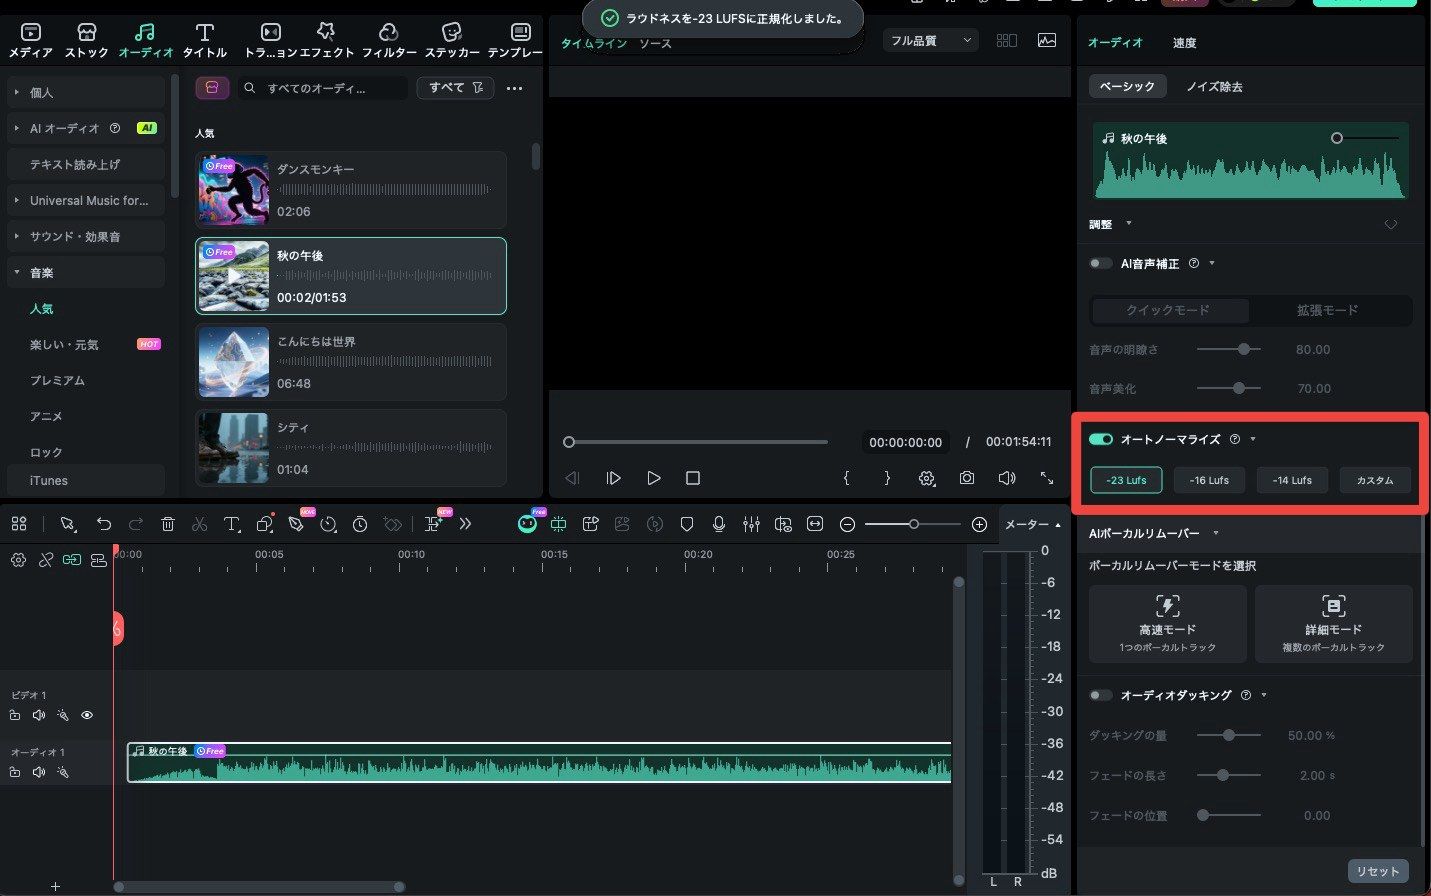
Task: Adjust the timeline zoom slider
Action: click(914, 524)
